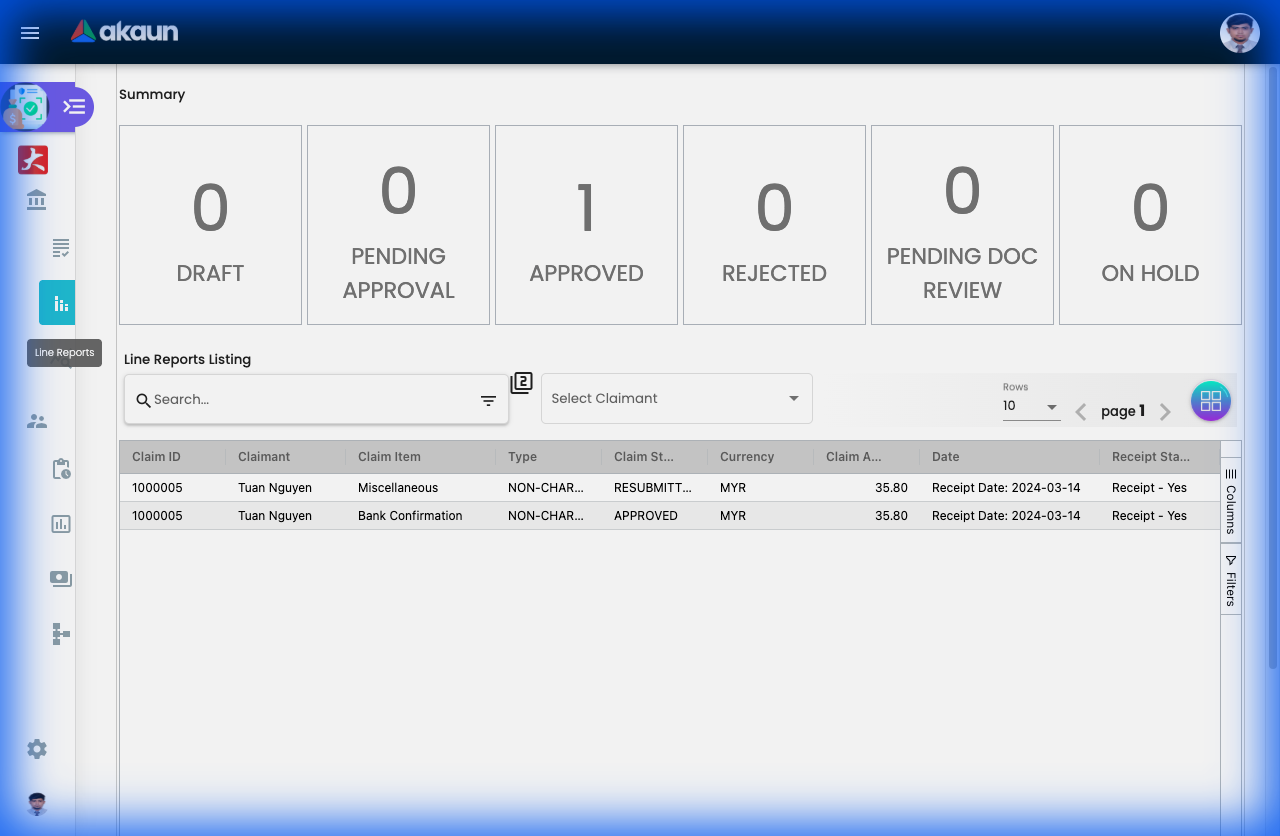Open the claims checklist icon in sidebar

click(x=59, y=247)
